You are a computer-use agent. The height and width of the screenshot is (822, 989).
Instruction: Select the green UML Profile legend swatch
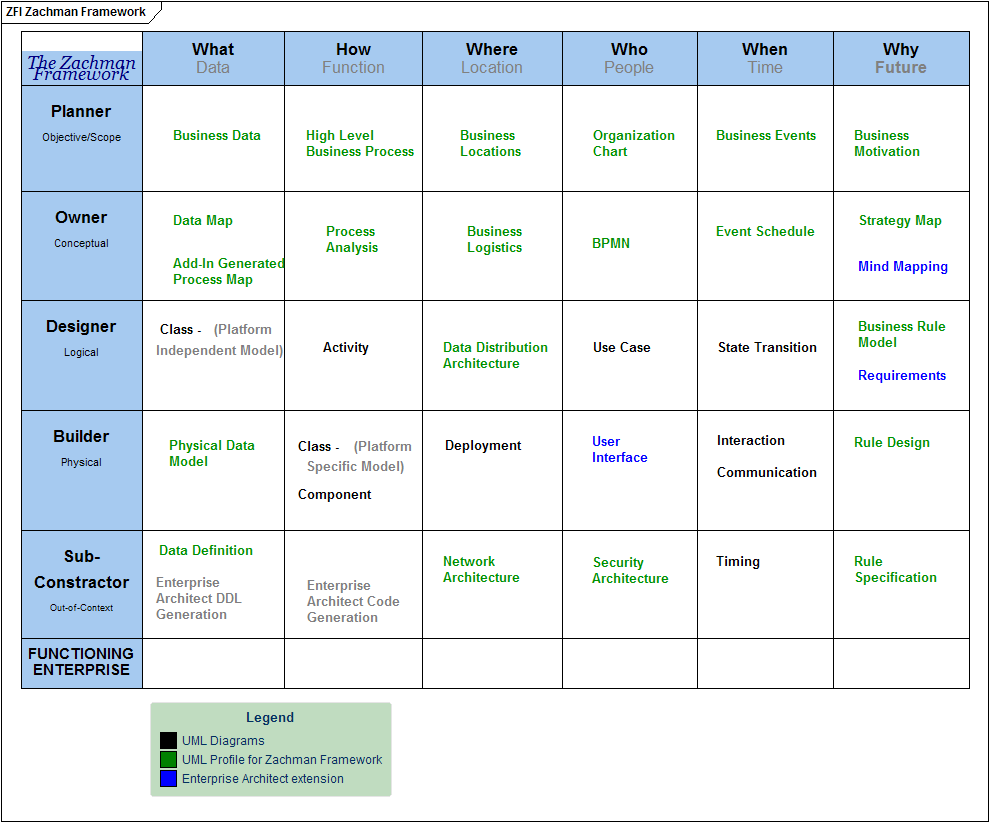click(x=168, y=760)
